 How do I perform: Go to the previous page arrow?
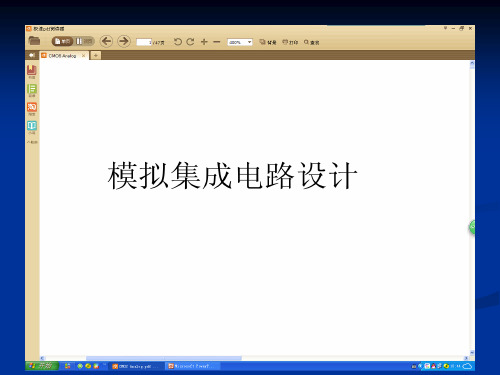tap(107, 41)
